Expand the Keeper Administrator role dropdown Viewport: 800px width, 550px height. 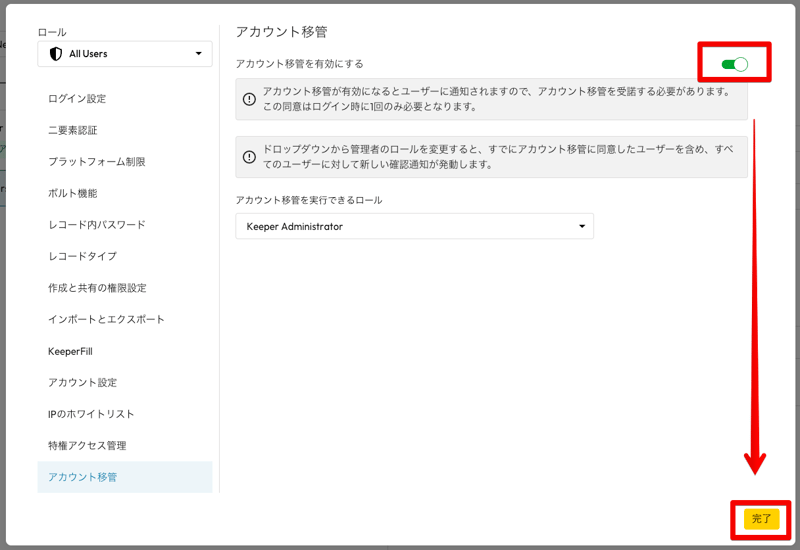(x=414, y=226)
